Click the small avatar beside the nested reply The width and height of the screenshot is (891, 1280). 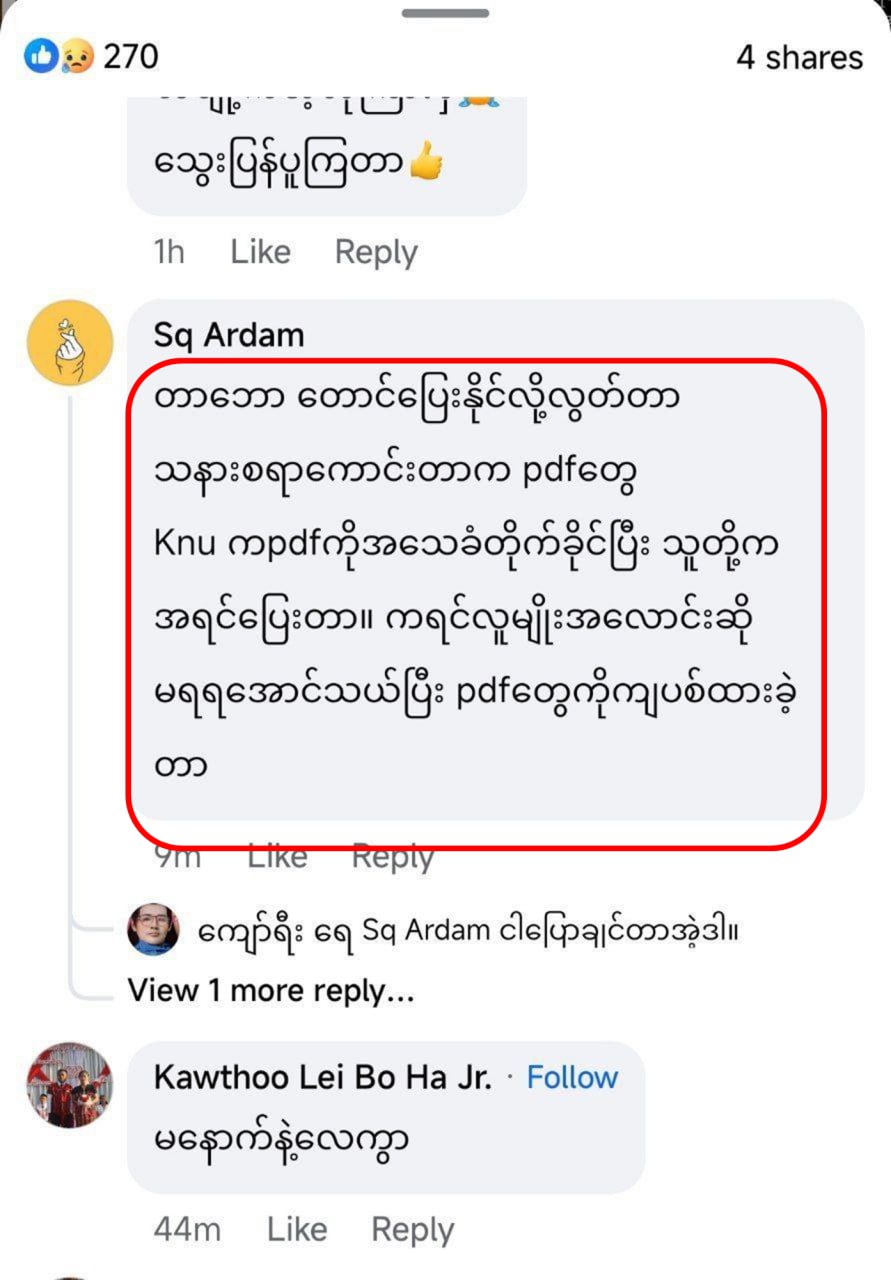coord(153,931)
